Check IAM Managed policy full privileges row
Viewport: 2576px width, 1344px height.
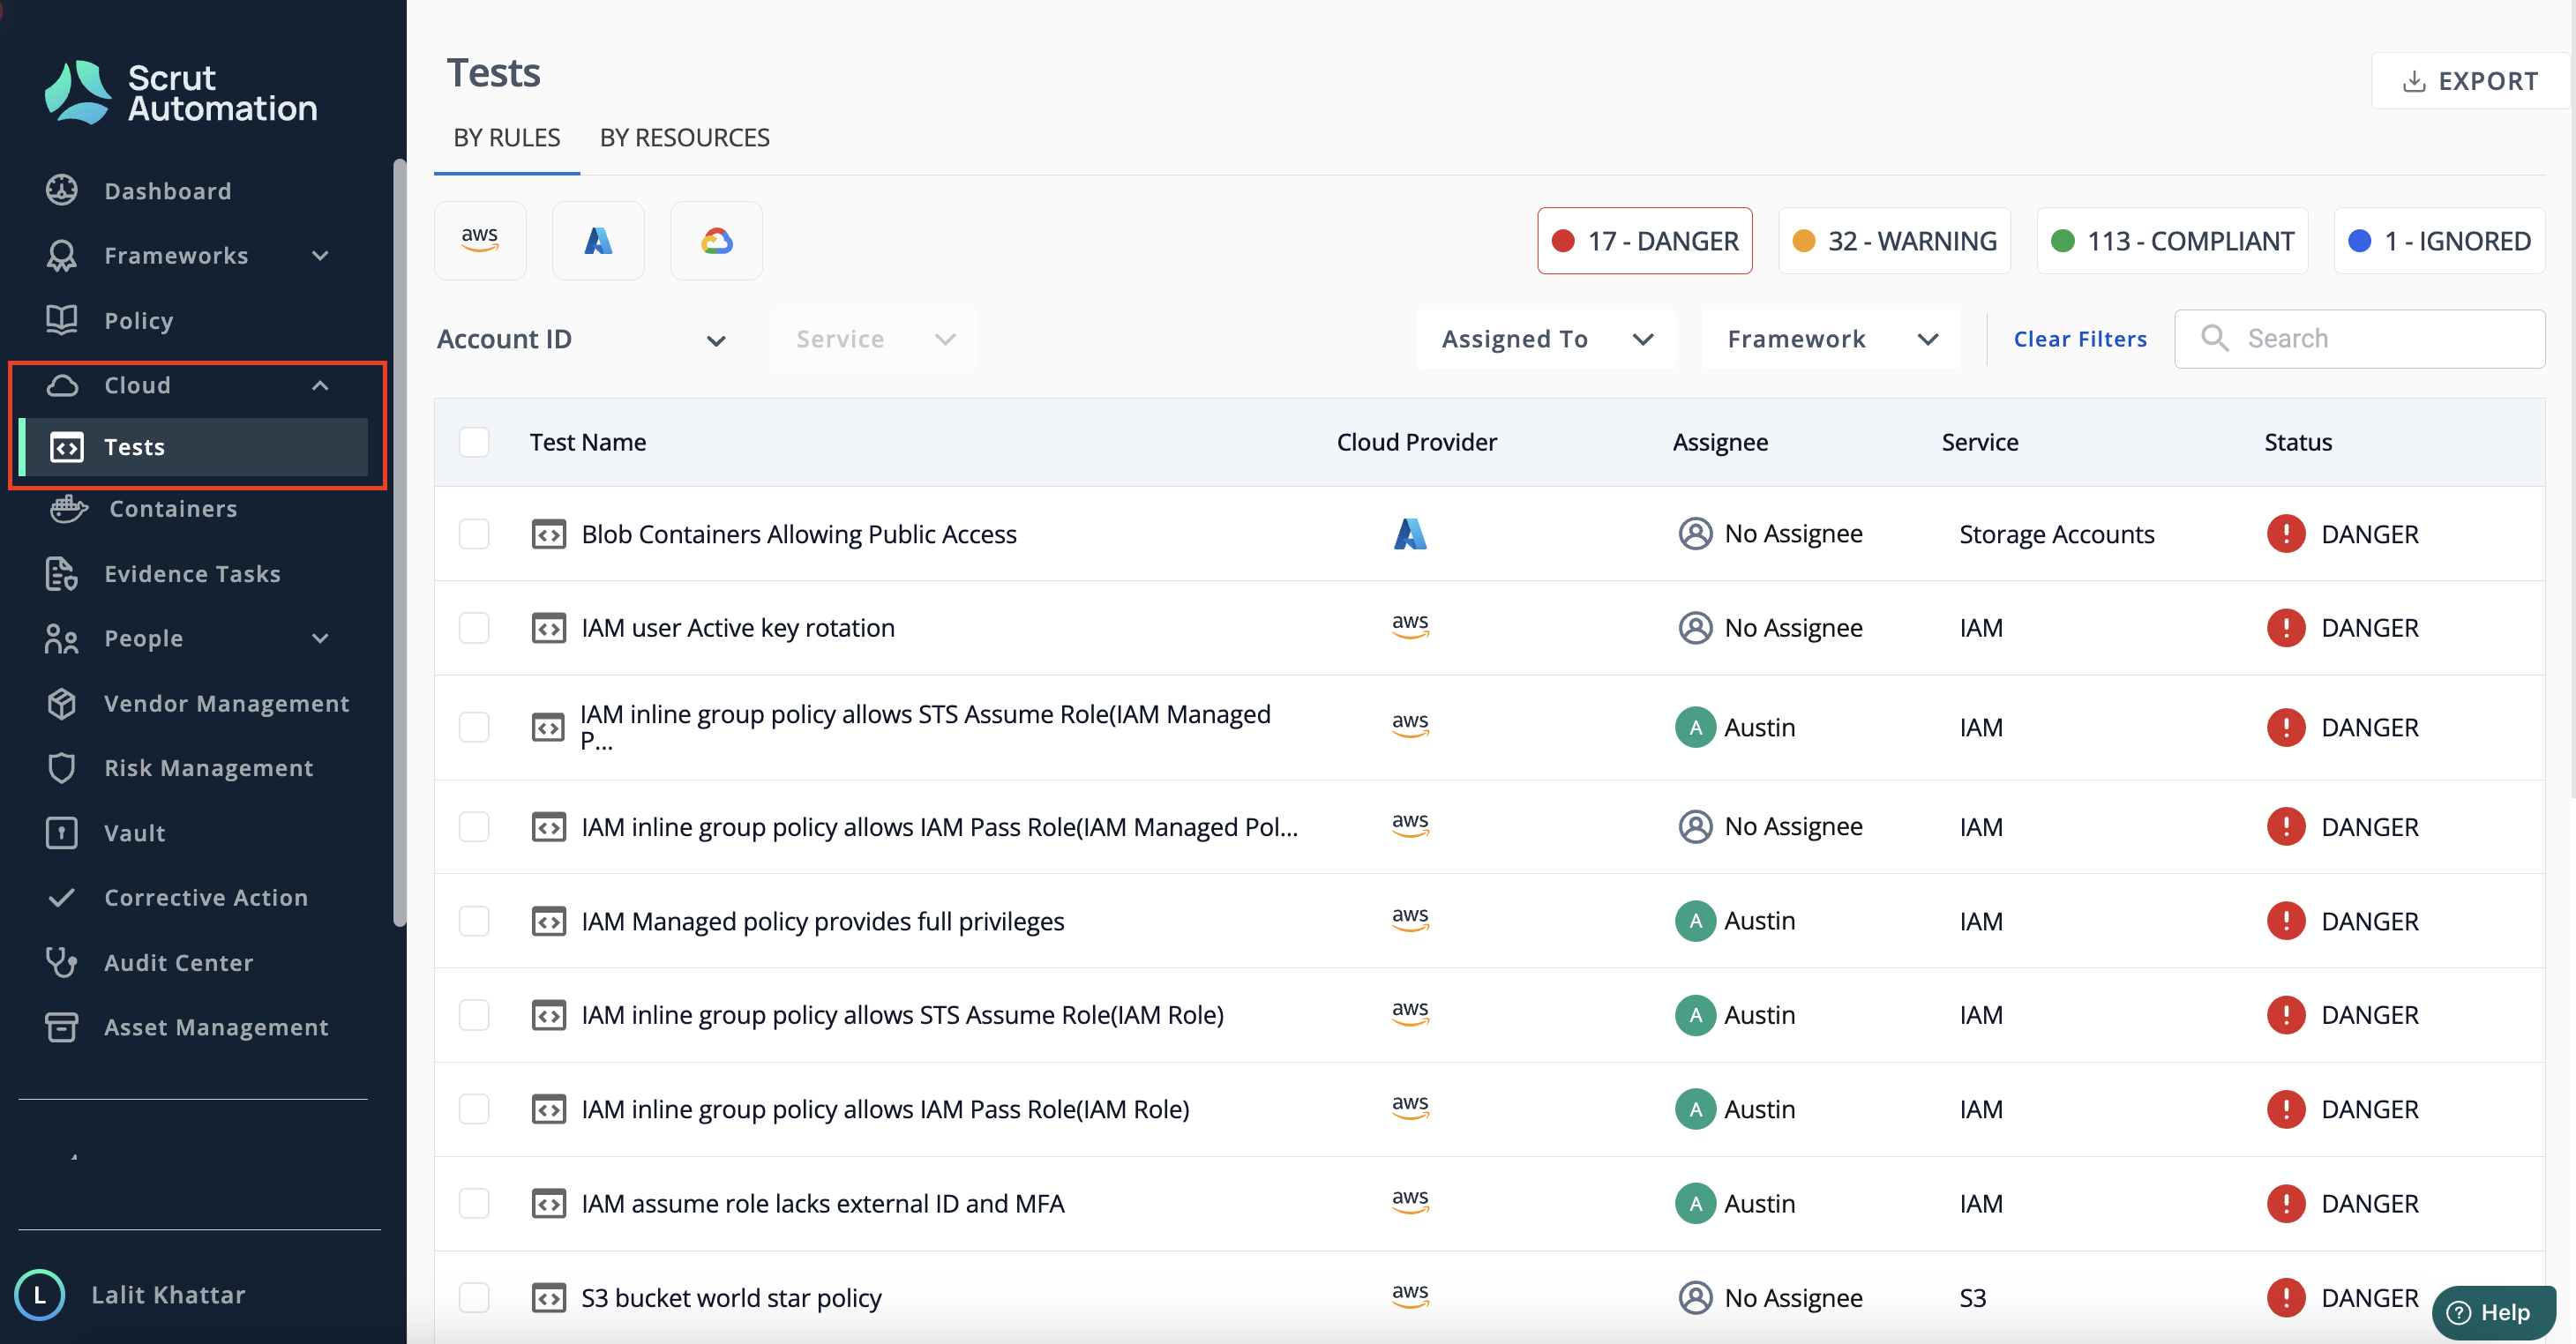coord(474,921)
